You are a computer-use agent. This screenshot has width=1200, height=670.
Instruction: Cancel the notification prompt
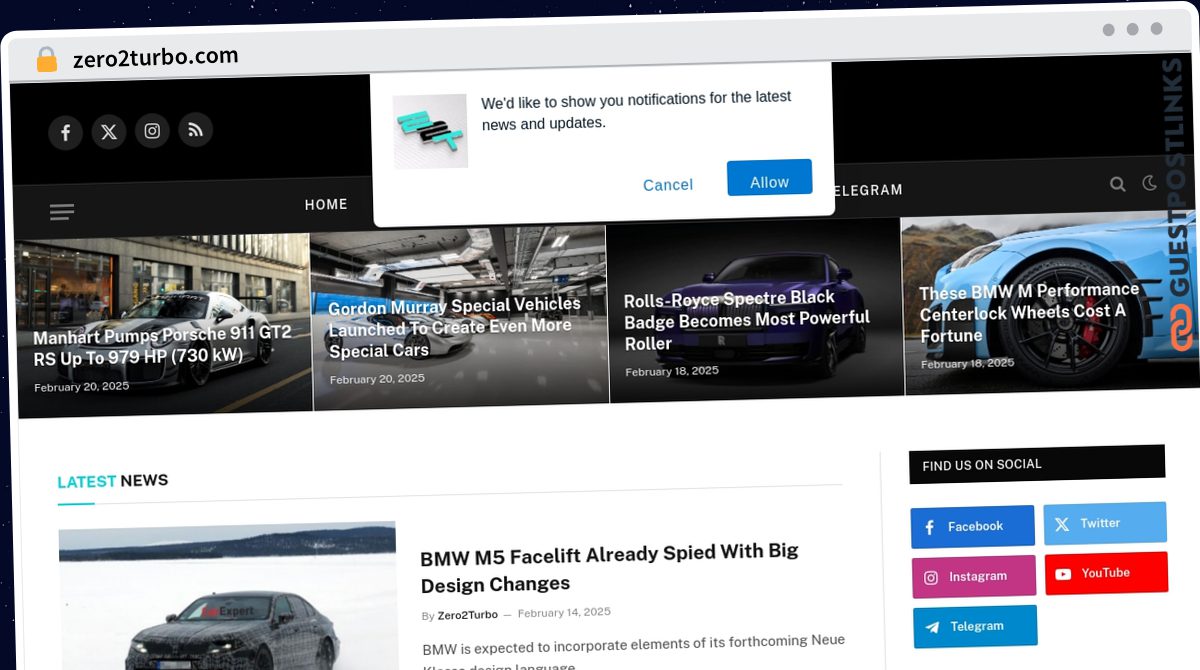[668, 185]
